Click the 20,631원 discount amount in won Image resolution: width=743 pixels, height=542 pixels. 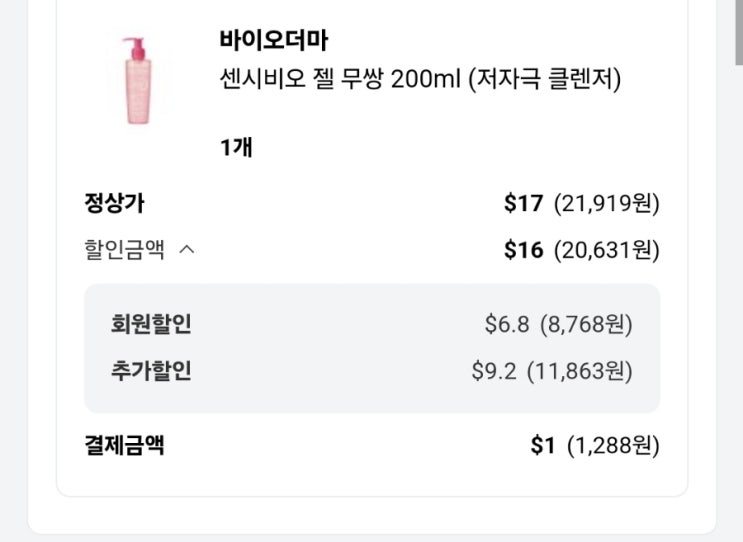click(x=607, y=250)
